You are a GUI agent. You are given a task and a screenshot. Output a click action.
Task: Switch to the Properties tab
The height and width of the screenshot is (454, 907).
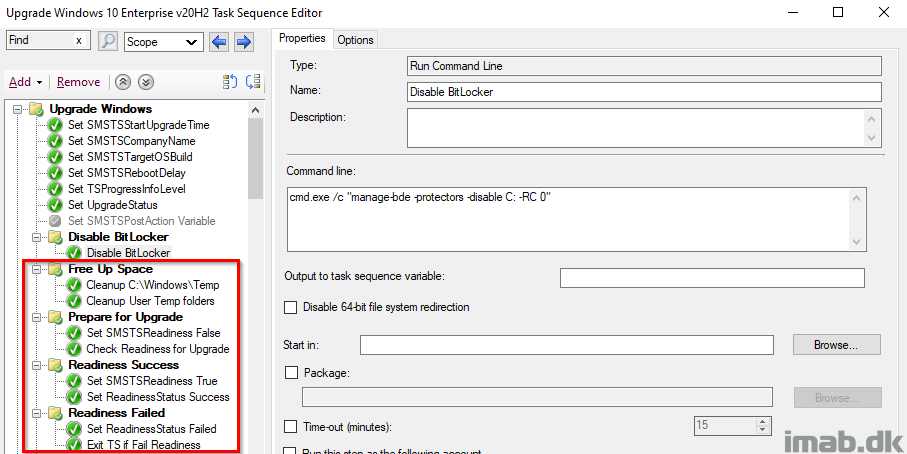pyautogui.click(x=302, y=38)
